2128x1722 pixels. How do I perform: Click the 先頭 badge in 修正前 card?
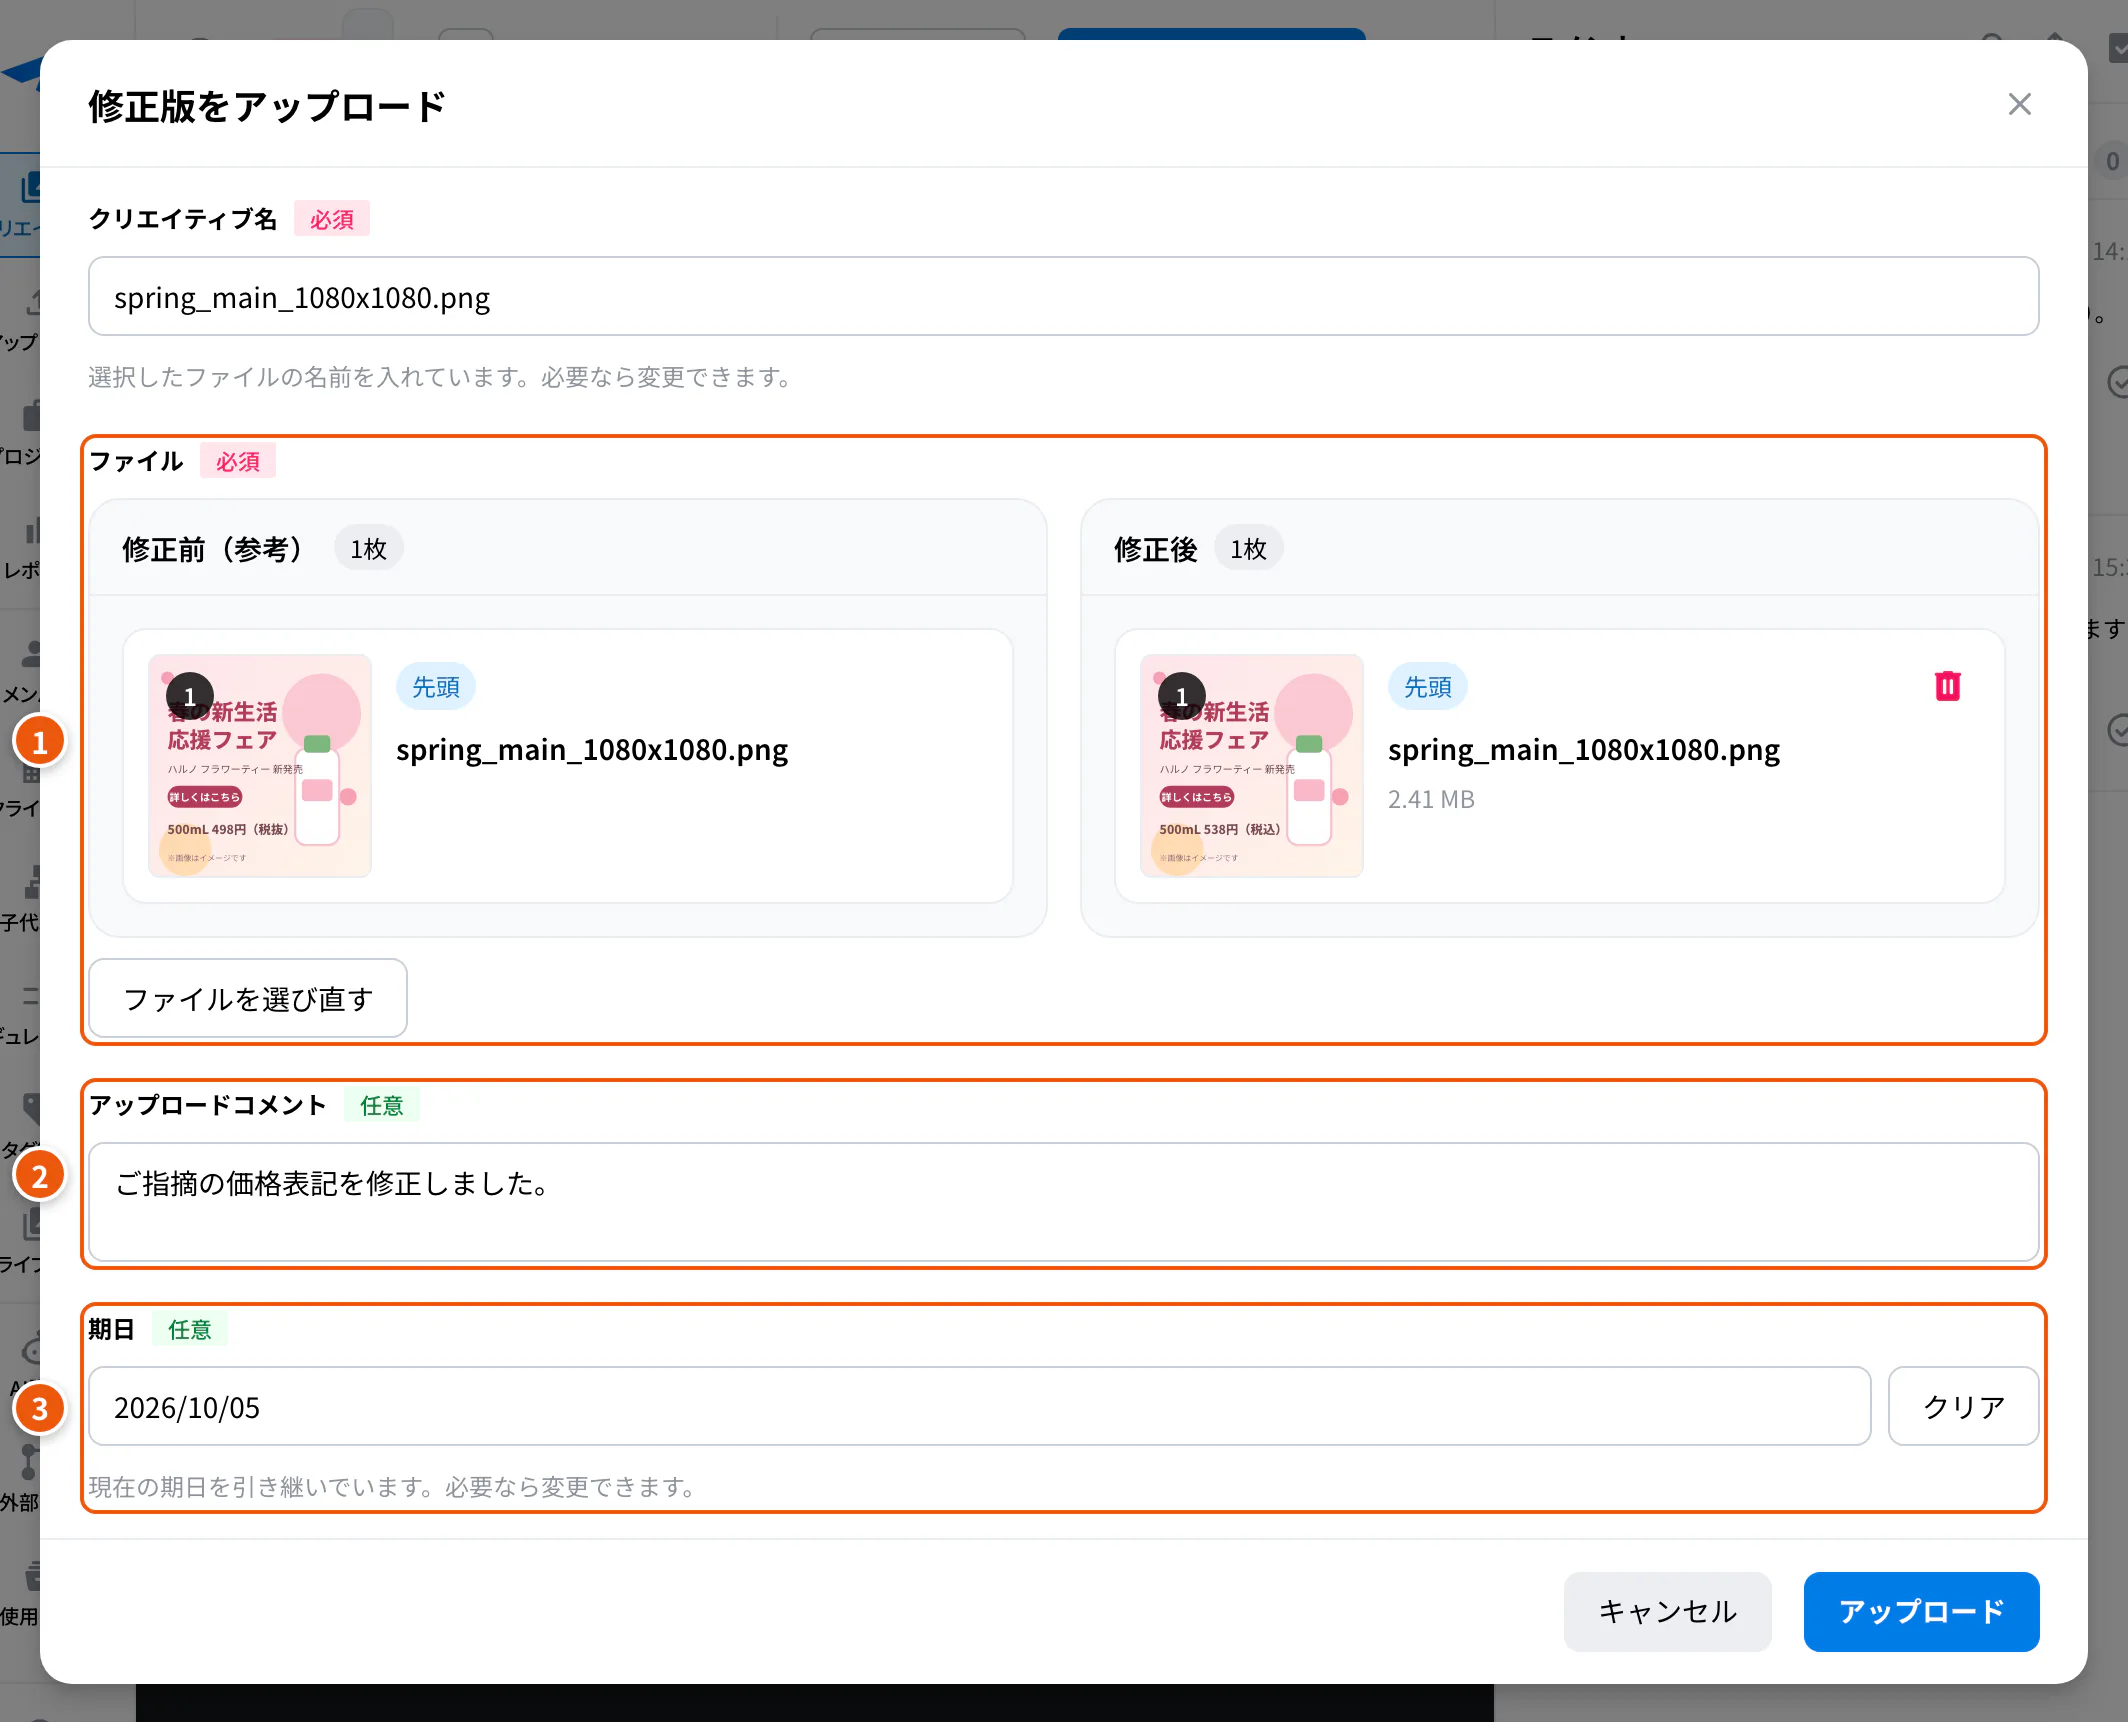(435, 687)
